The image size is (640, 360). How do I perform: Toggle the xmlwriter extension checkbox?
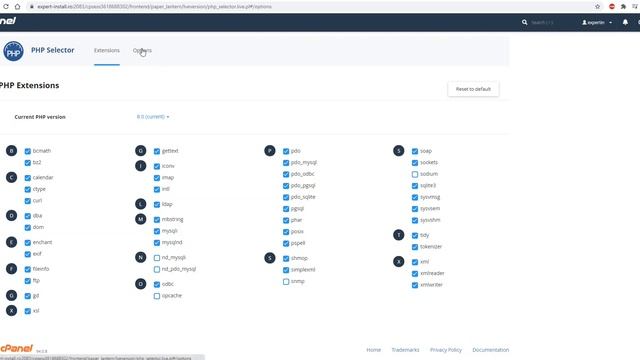click(x=415, y=285)
